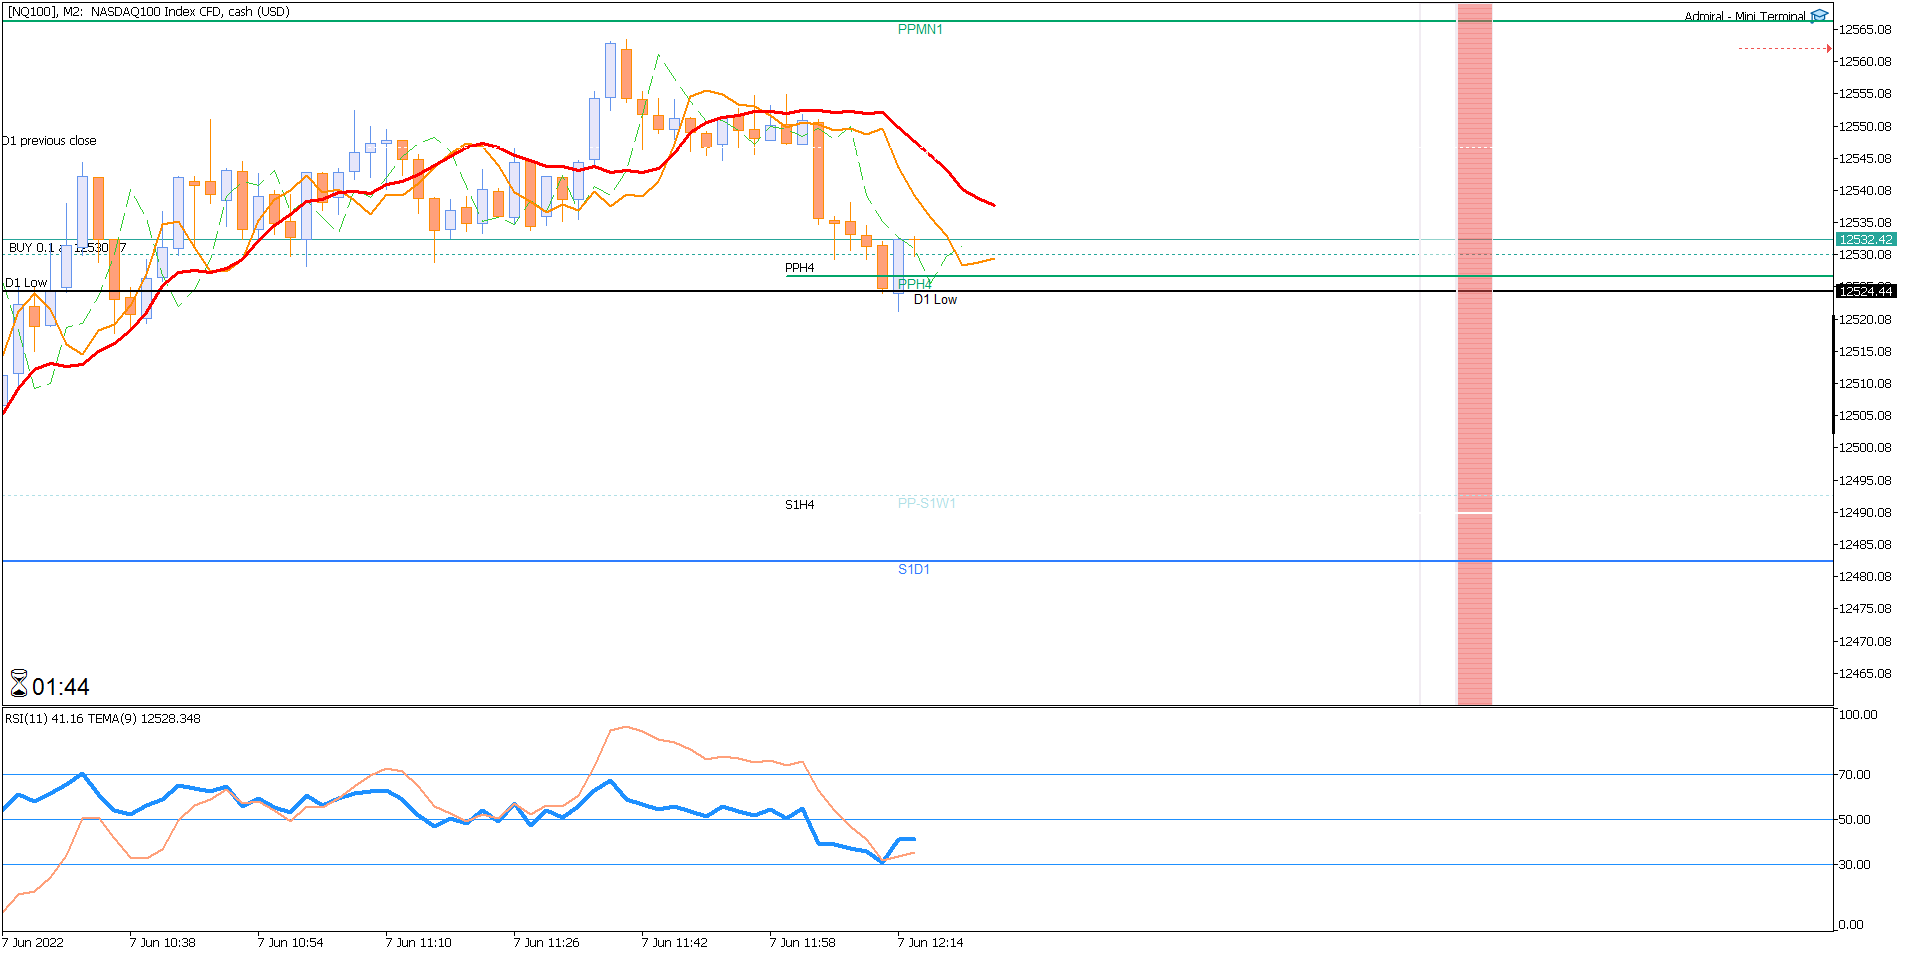Click the D1 previous close label
The height and width of the screenshot is (955, 1910).
[x=49, y=141]
